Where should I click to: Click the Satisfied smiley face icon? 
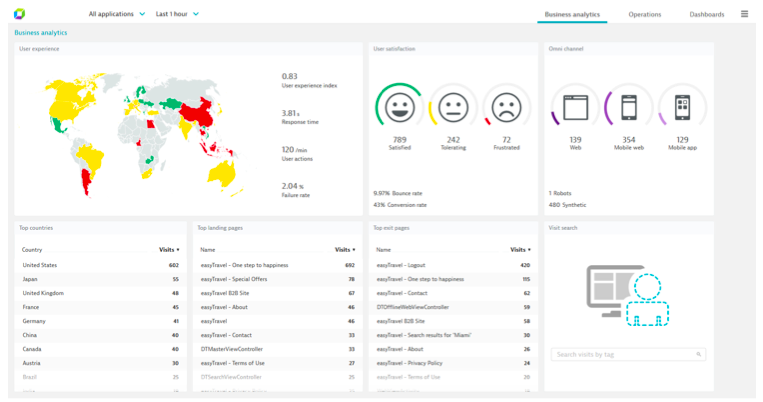coord(400,108)
